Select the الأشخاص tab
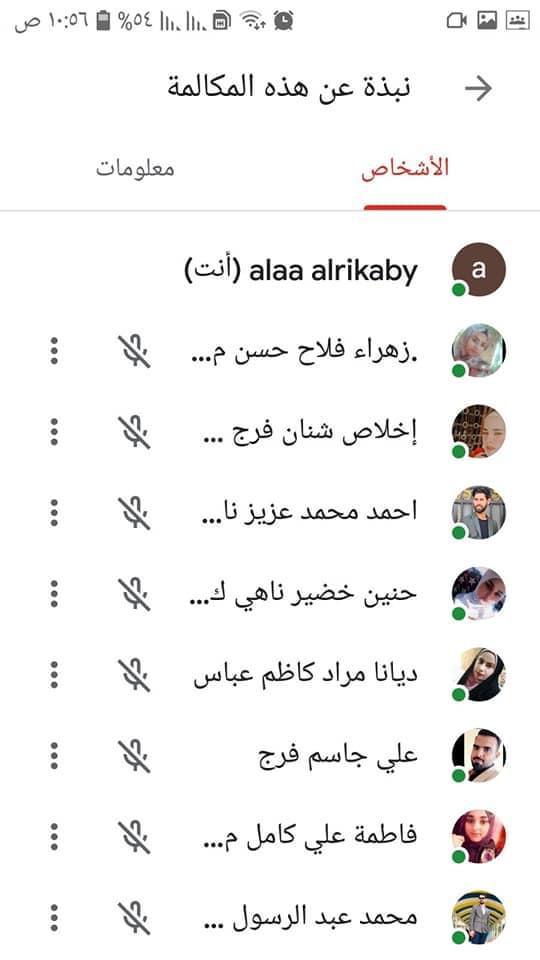 click(405, 168)
